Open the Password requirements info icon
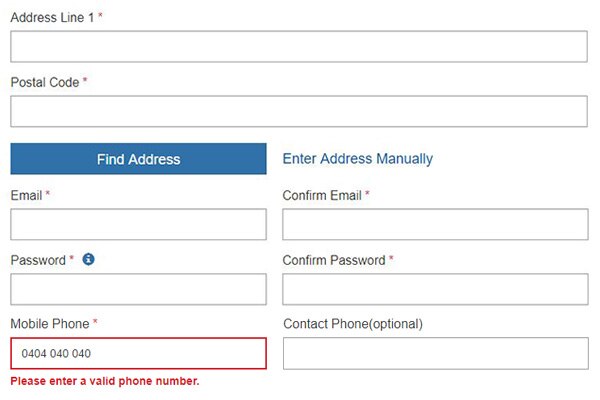This screenshot has width=600, height=400. 88,260
